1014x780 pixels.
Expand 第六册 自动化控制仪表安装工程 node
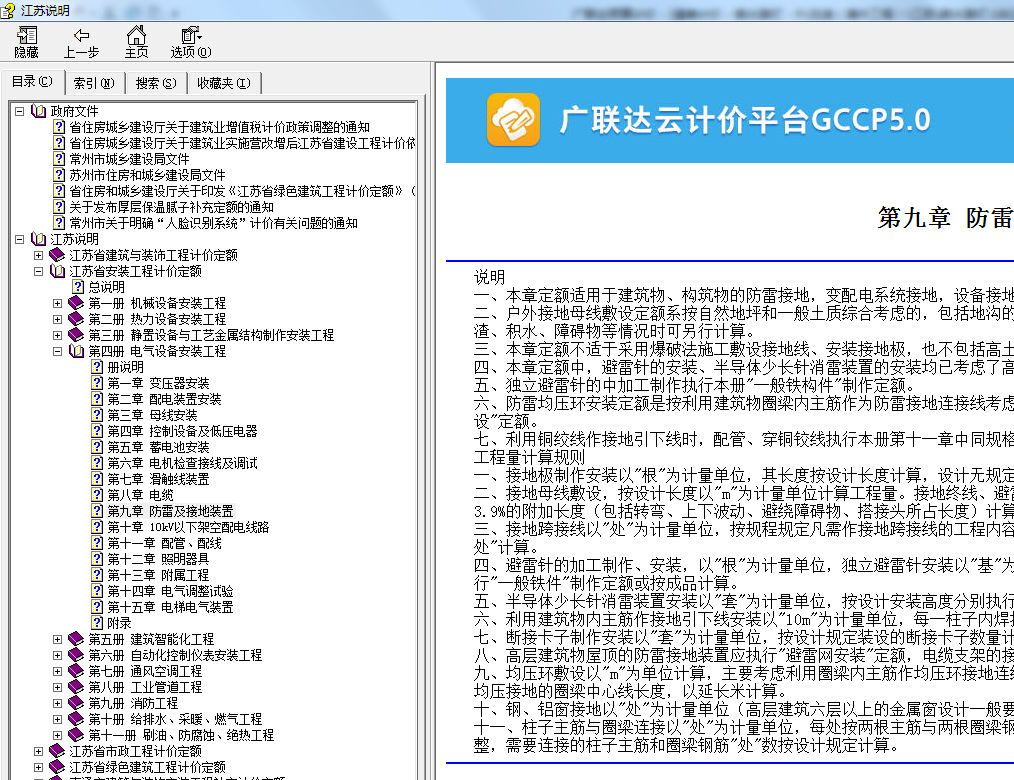tap(57, 656)
